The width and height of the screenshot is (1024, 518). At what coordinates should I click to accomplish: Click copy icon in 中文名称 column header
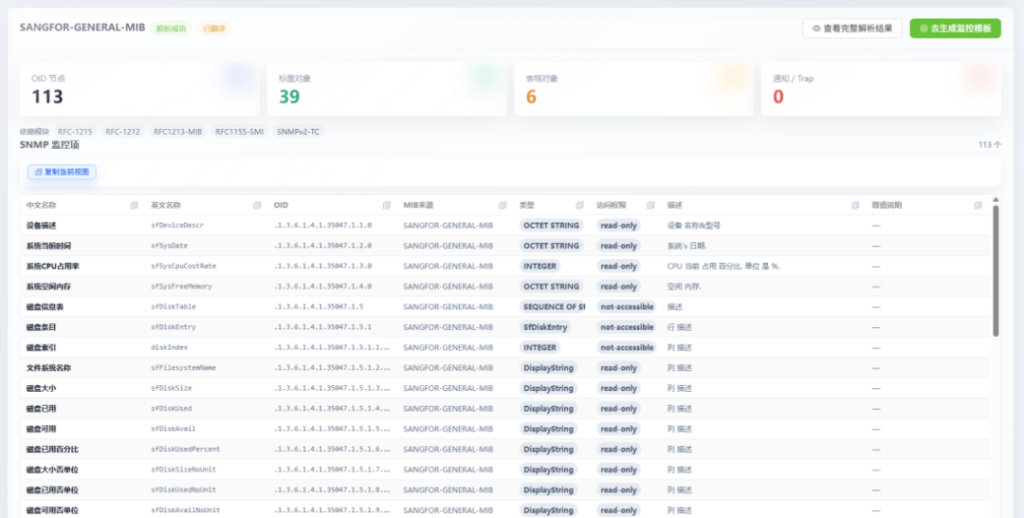pos(134,205)
